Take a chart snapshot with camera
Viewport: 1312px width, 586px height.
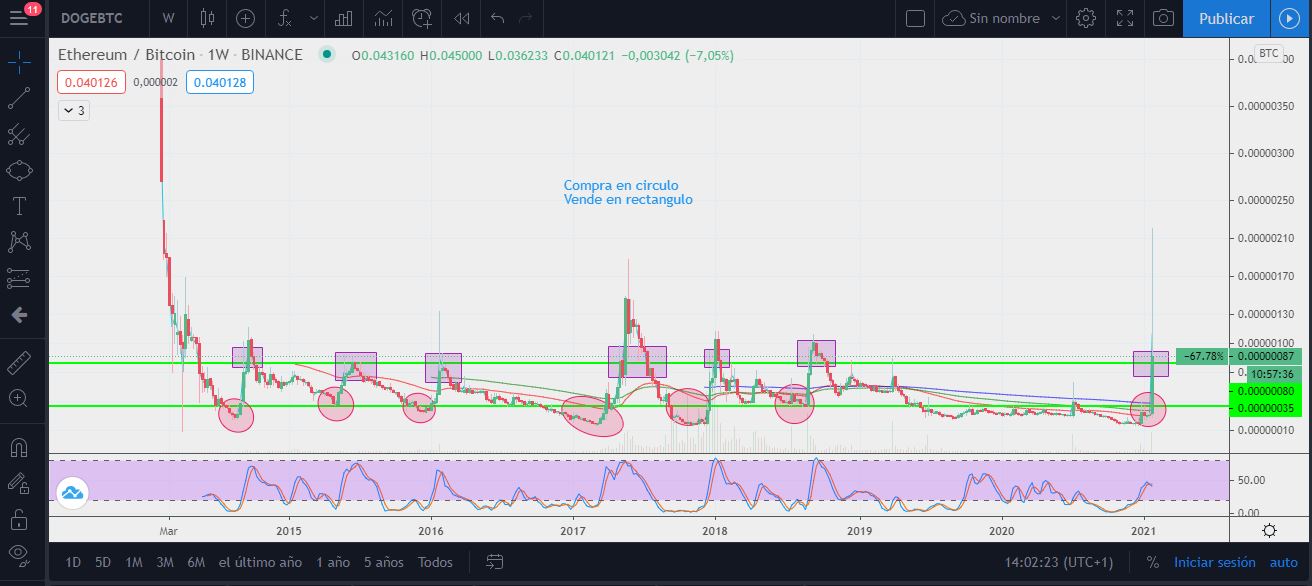1163,18
